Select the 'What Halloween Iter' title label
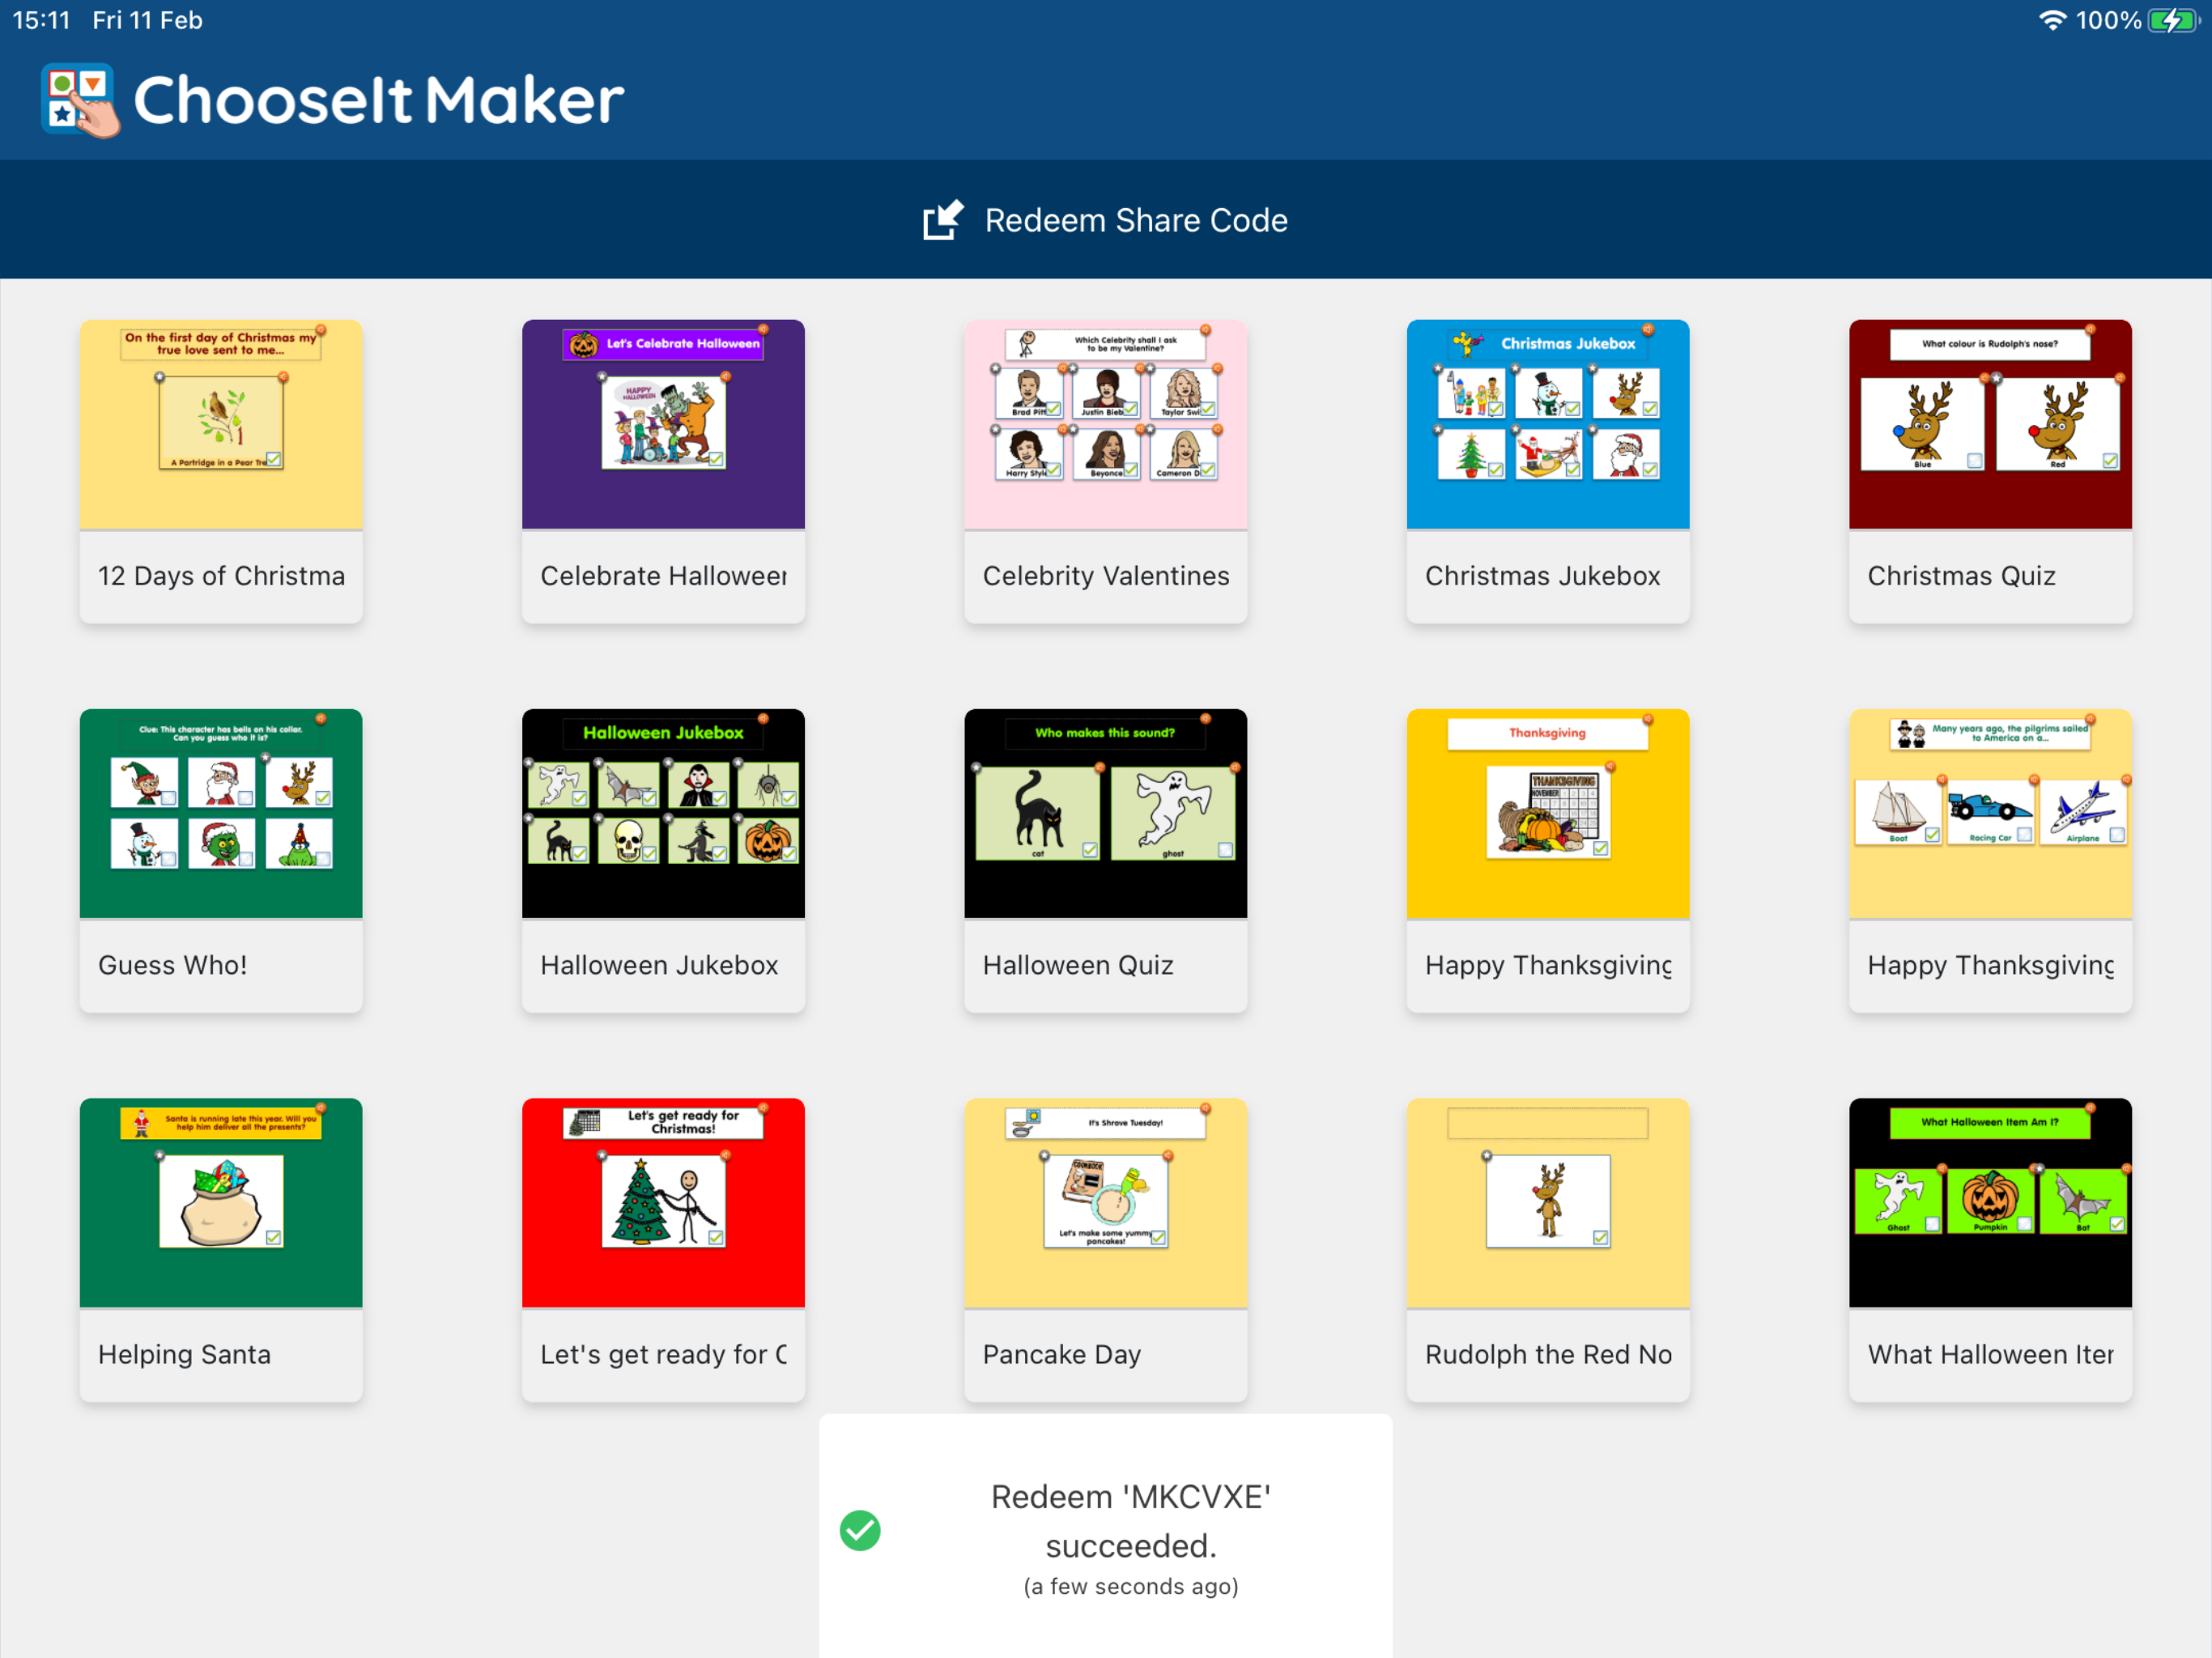Screen dimensions: 2212x1658 point(1990,1354)
